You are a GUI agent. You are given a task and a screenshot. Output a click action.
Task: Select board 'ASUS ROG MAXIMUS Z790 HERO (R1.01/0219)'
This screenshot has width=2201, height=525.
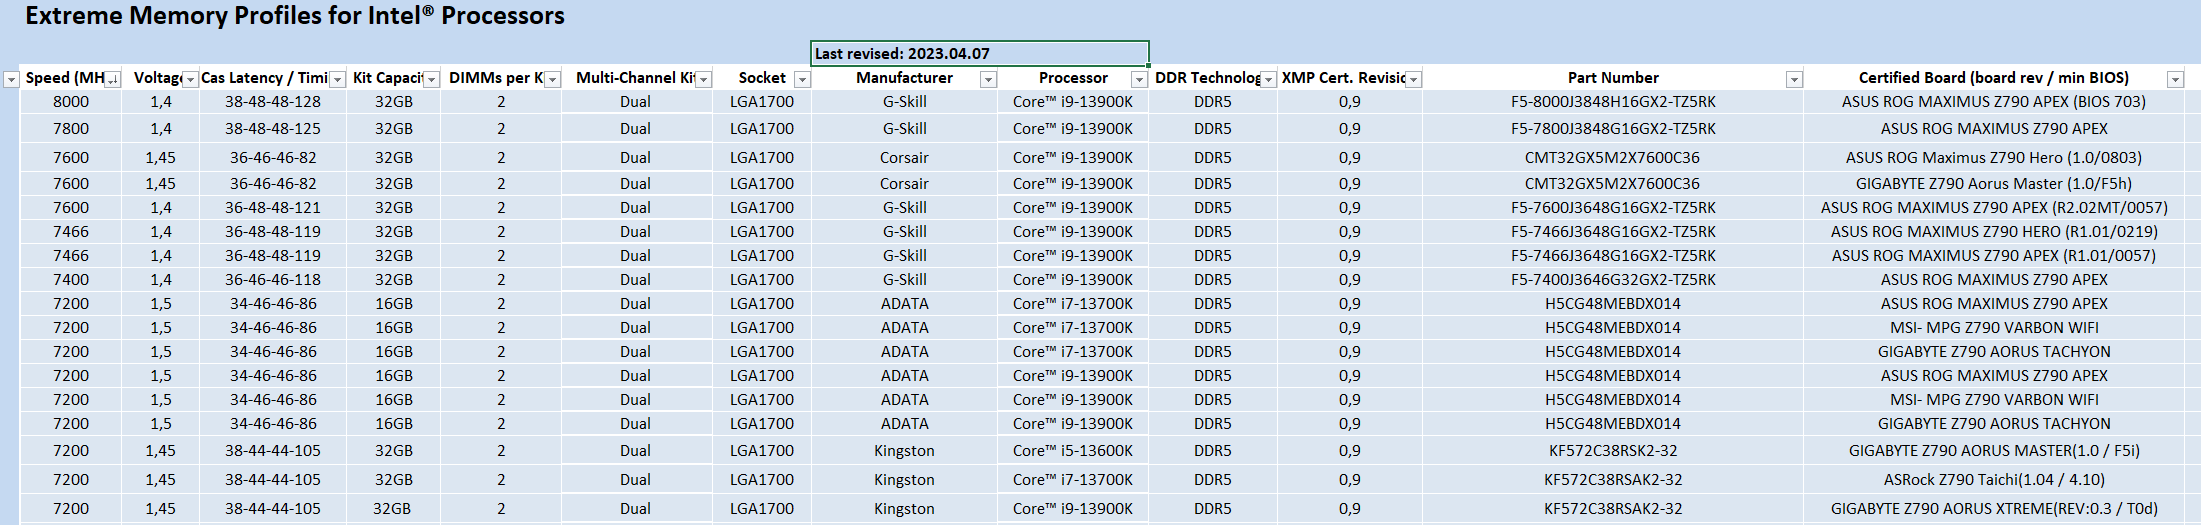coord(1994,232)
